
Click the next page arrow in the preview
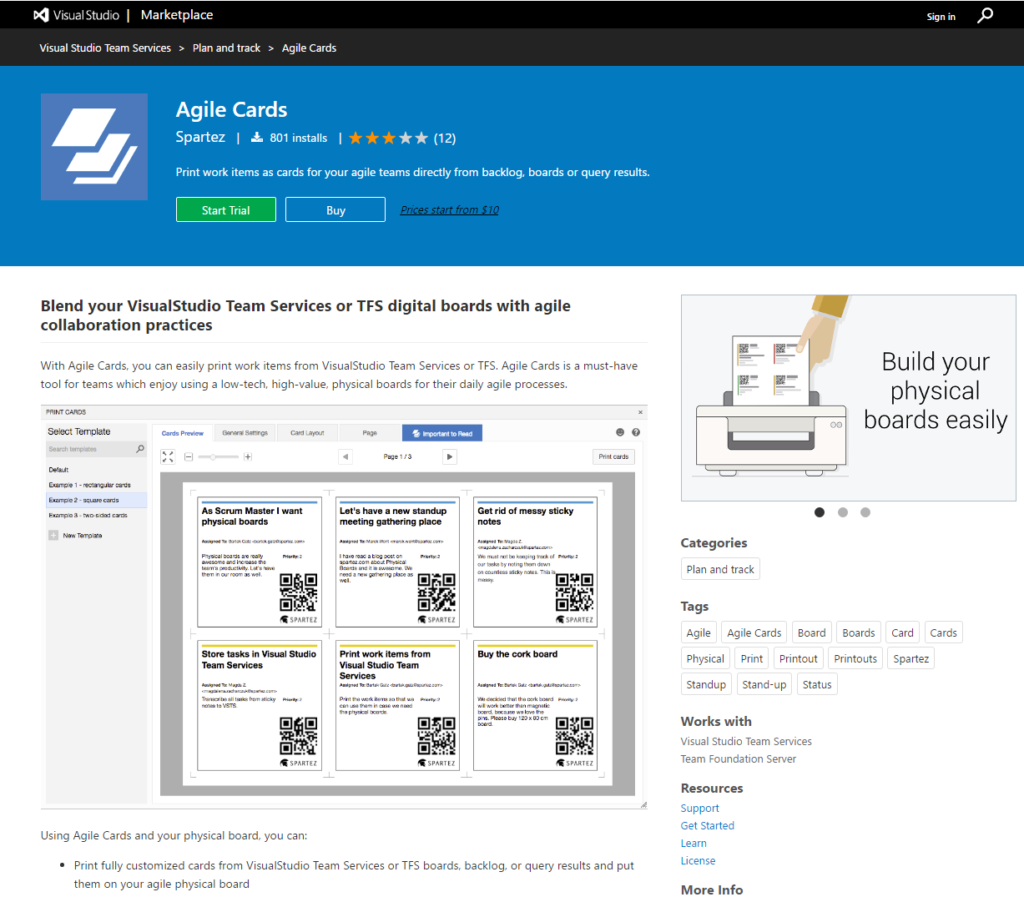448,455
